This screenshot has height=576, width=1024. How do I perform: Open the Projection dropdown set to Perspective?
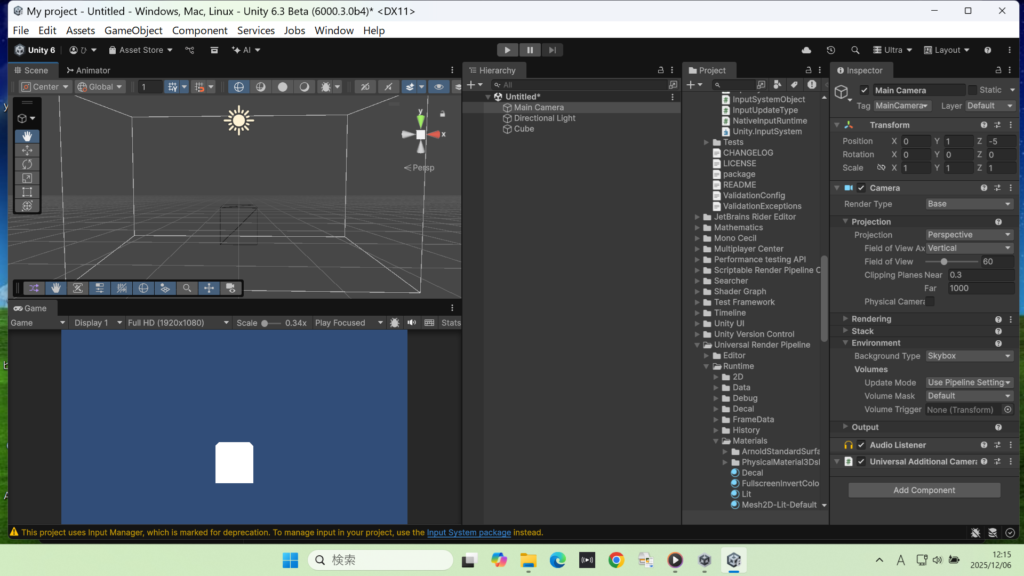tap(968, 235)
